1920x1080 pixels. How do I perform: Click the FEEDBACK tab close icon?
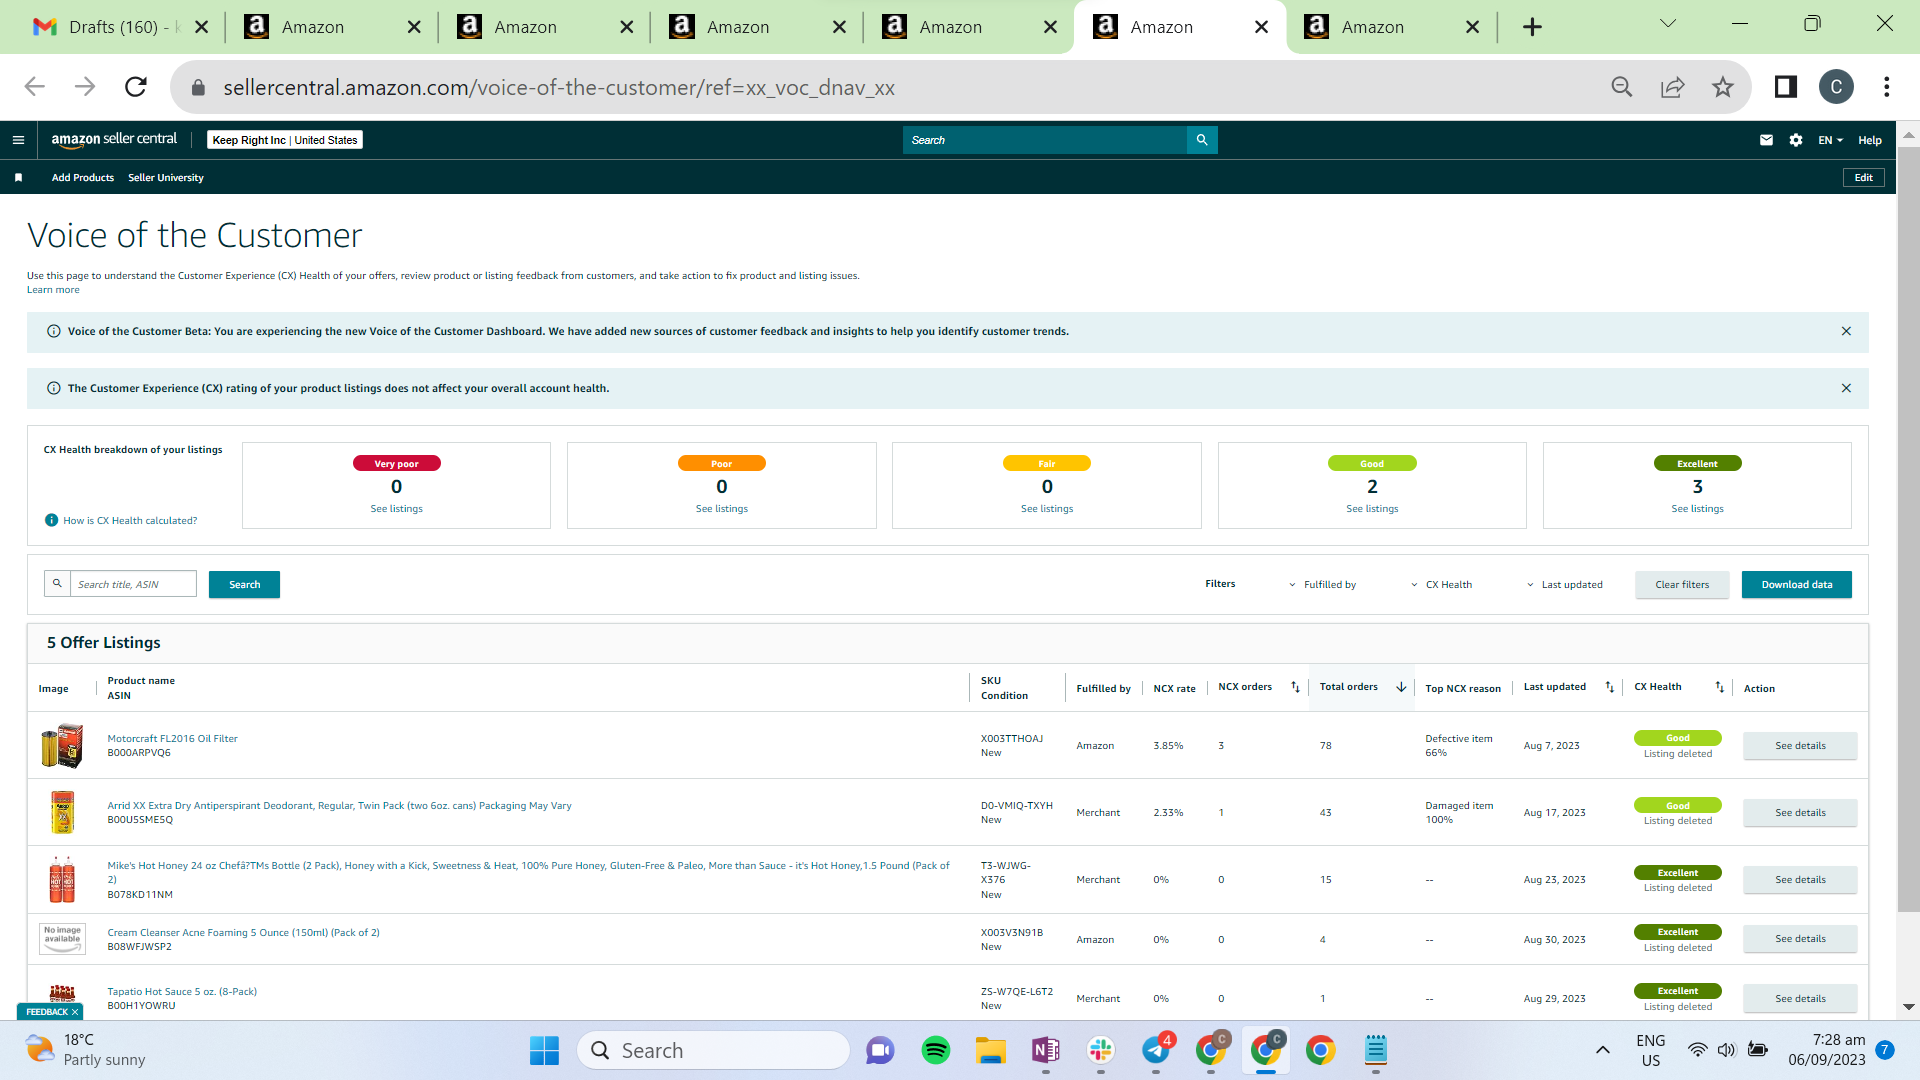click(x=75, y=1012)
